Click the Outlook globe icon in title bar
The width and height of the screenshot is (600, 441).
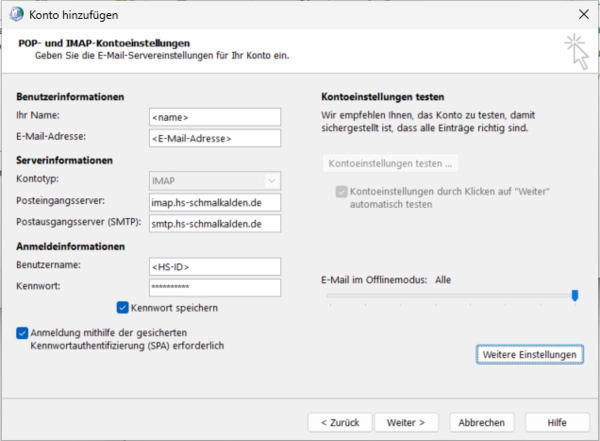[x=16, y=15]
